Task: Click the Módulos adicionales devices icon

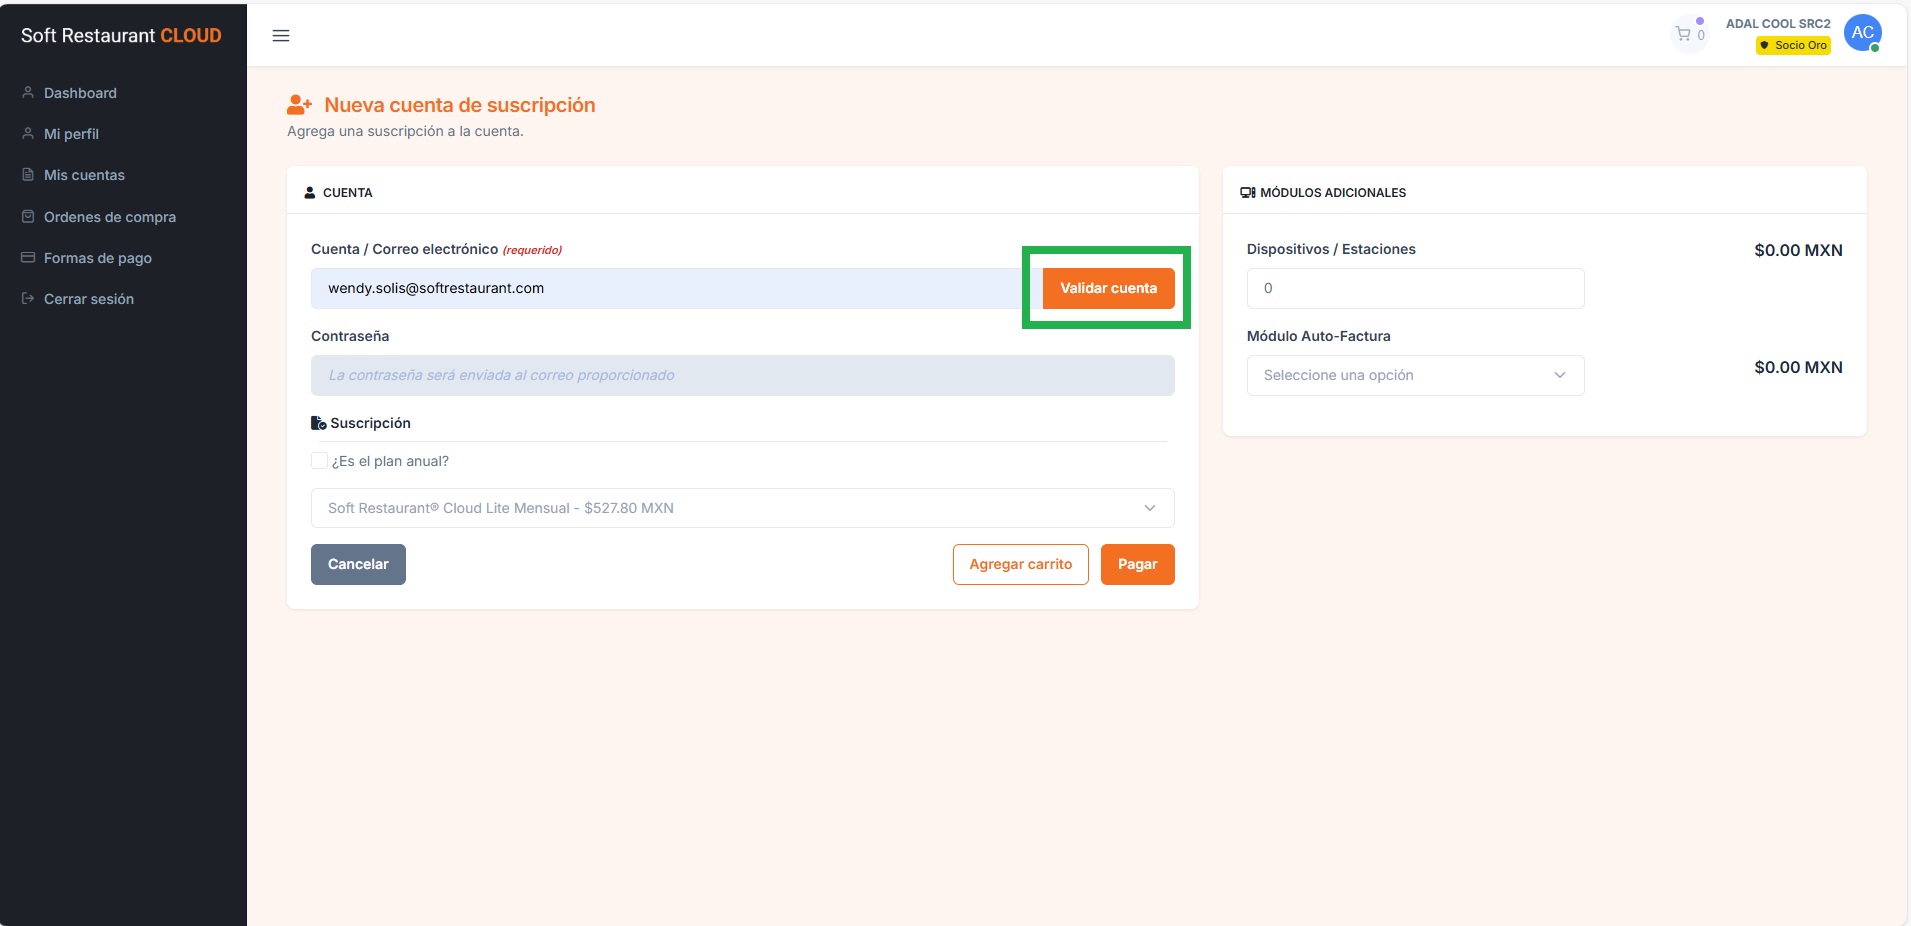Action: coord(1248,192)
